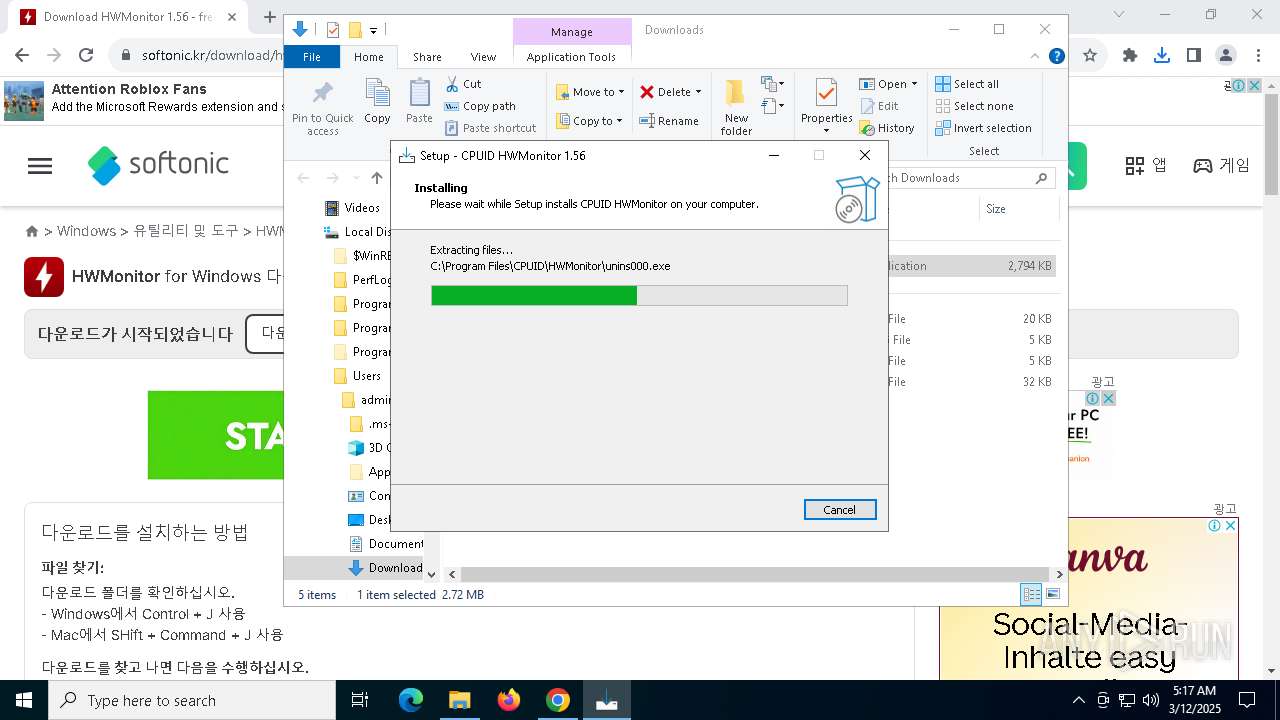1280x720 pixels.
Task: Open Task View on taskbar
Action: coord(360,700)
